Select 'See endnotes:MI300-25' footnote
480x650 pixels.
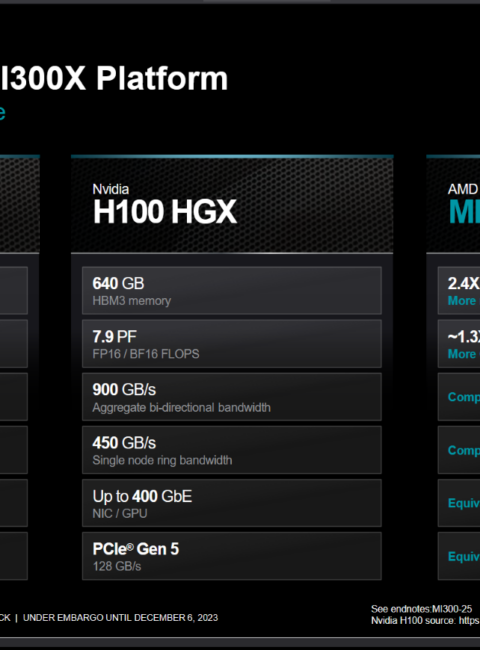(x=421, y=609)
